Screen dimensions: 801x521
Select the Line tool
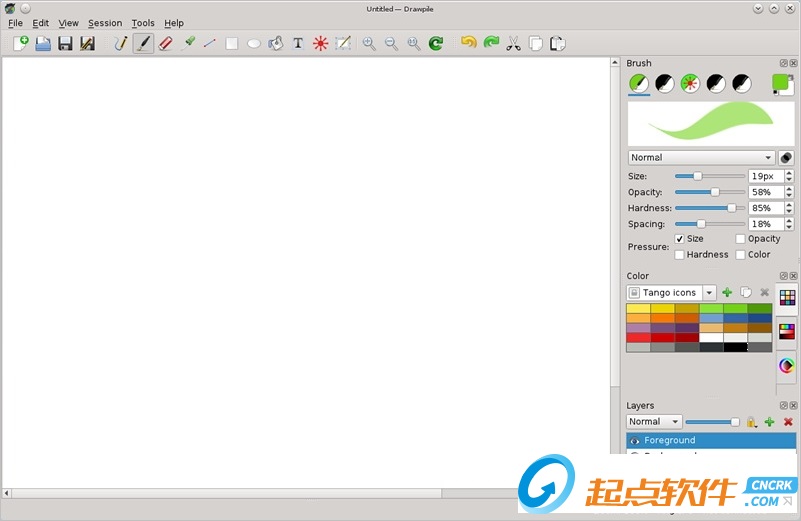pos(209,43)
